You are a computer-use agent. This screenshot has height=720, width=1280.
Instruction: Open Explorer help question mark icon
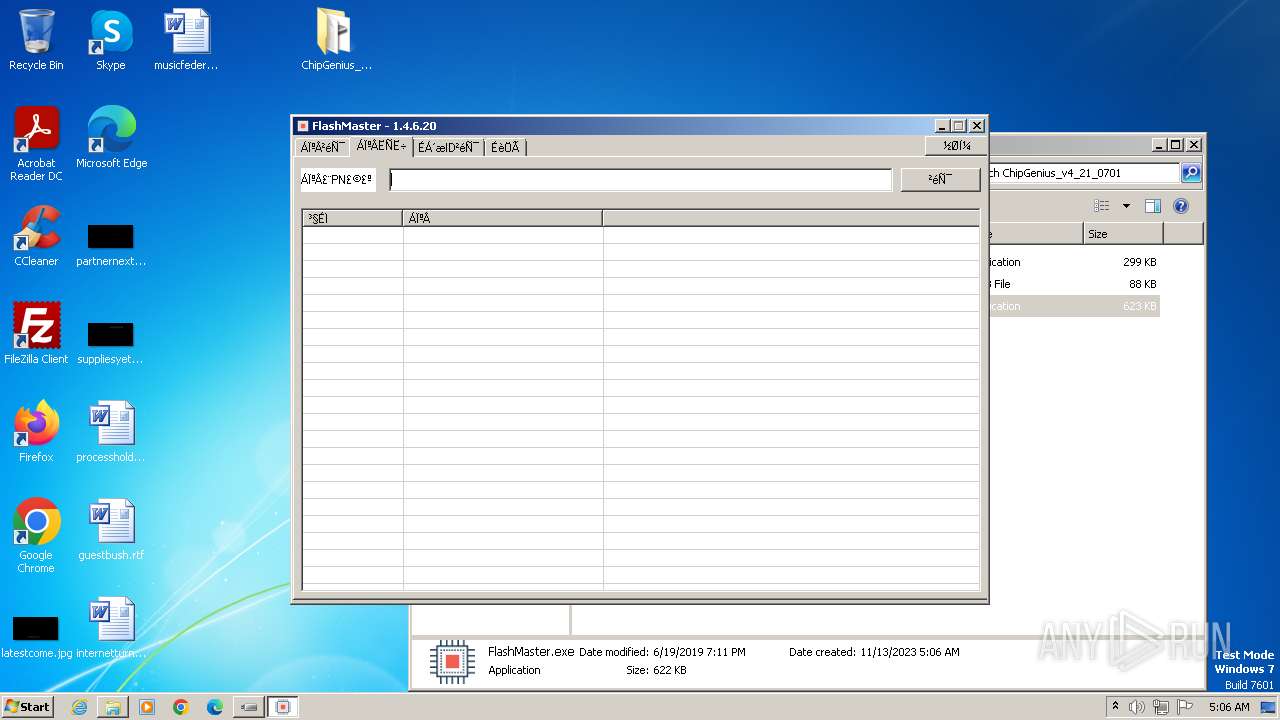1181,206
